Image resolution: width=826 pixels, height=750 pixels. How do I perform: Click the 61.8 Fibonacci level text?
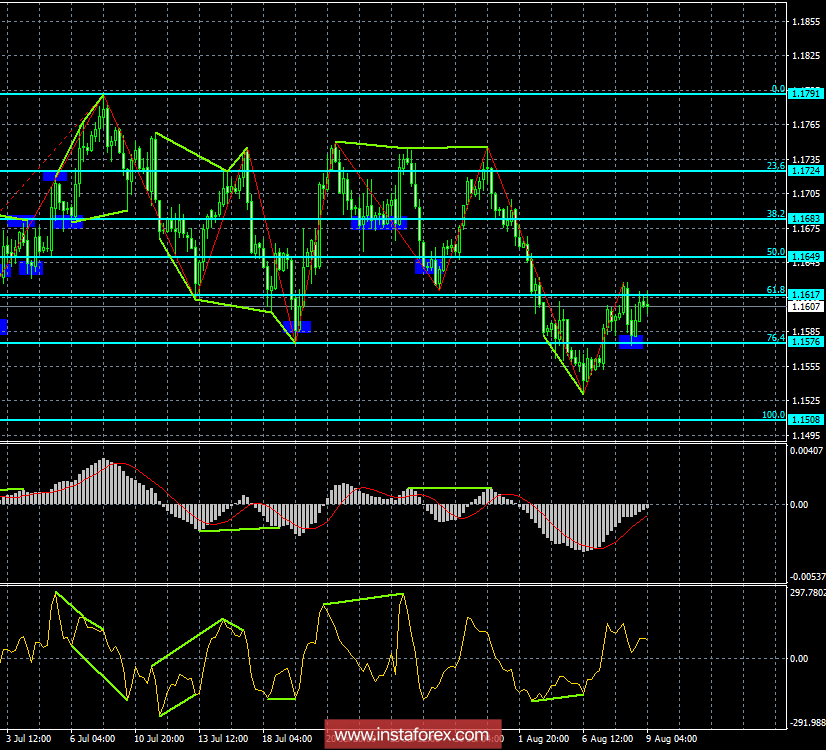click(775, 290)
